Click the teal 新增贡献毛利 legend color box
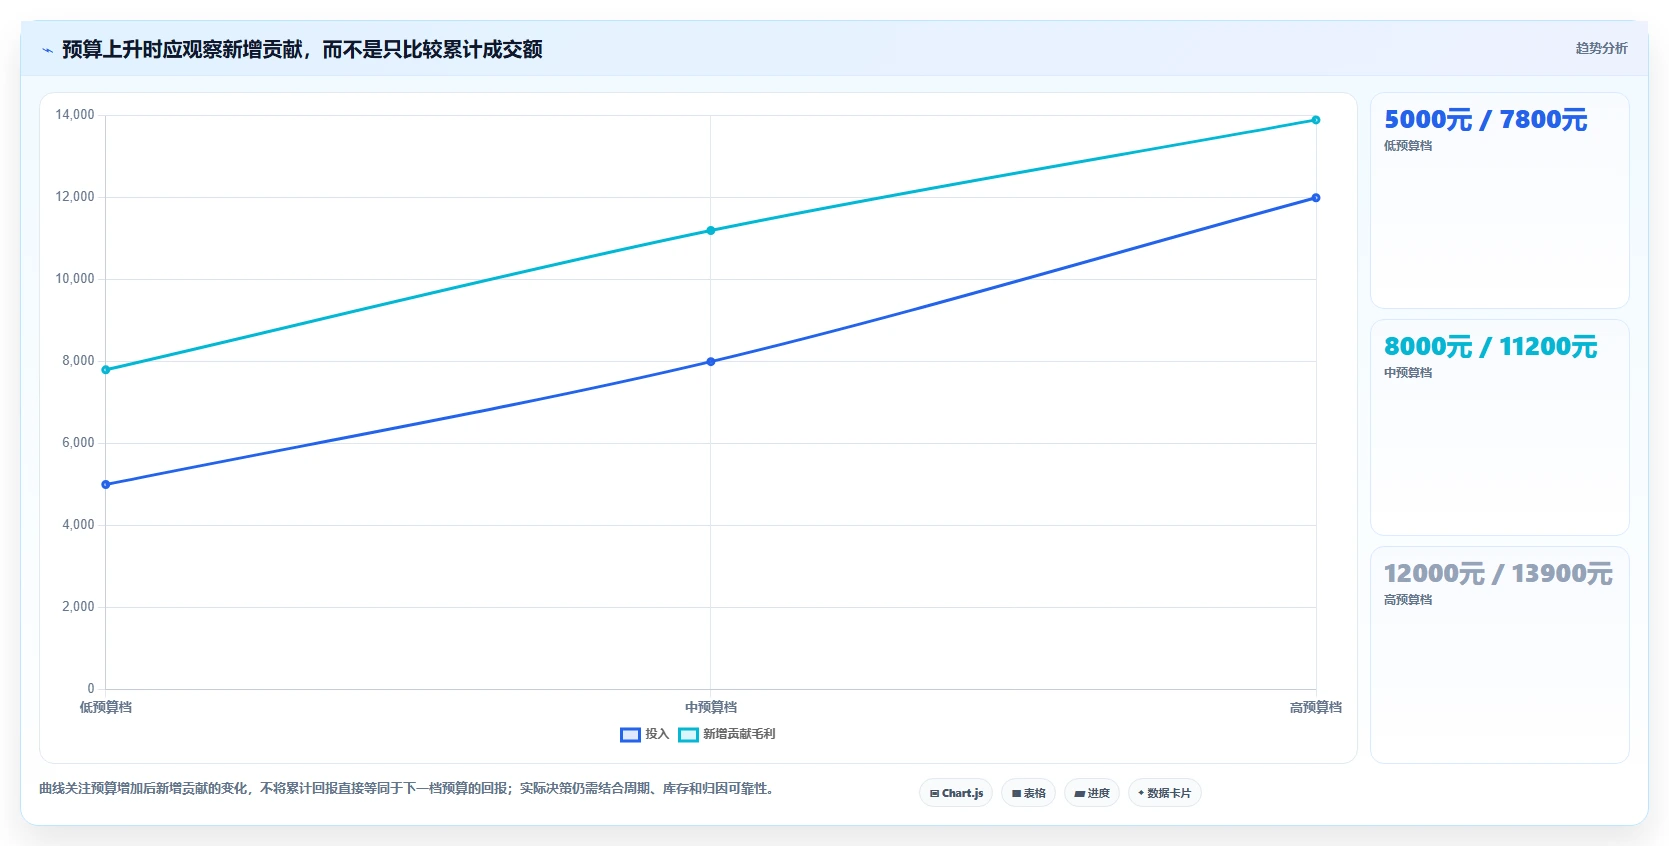The image size is (1669, 846). [688, 735]
